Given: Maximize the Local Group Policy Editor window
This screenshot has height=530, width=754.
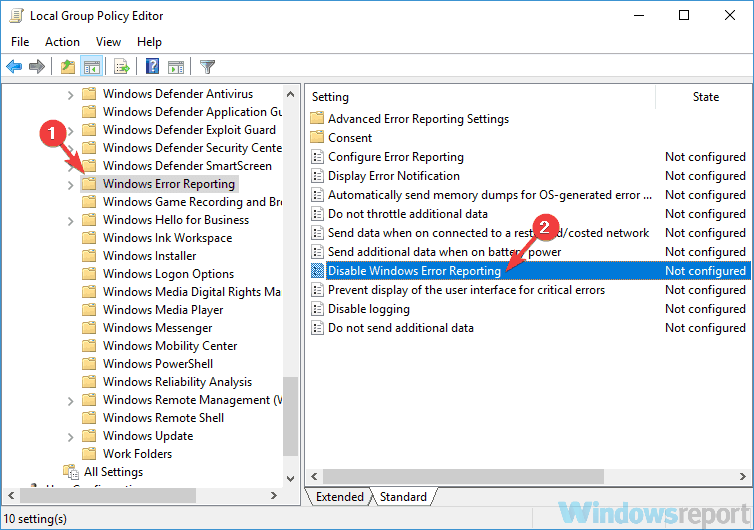Looking at the screenshot, I should pos(684,15).
